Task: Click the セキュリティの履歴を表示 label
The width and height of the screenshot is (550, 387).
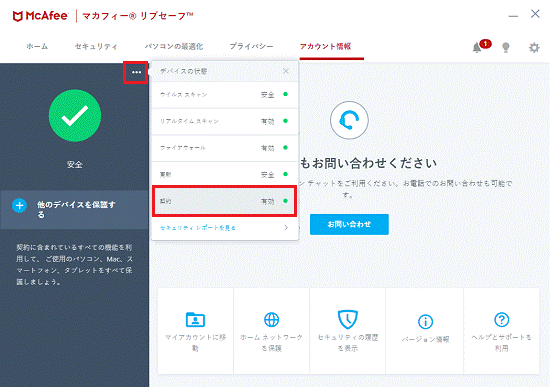Action: 348,342
